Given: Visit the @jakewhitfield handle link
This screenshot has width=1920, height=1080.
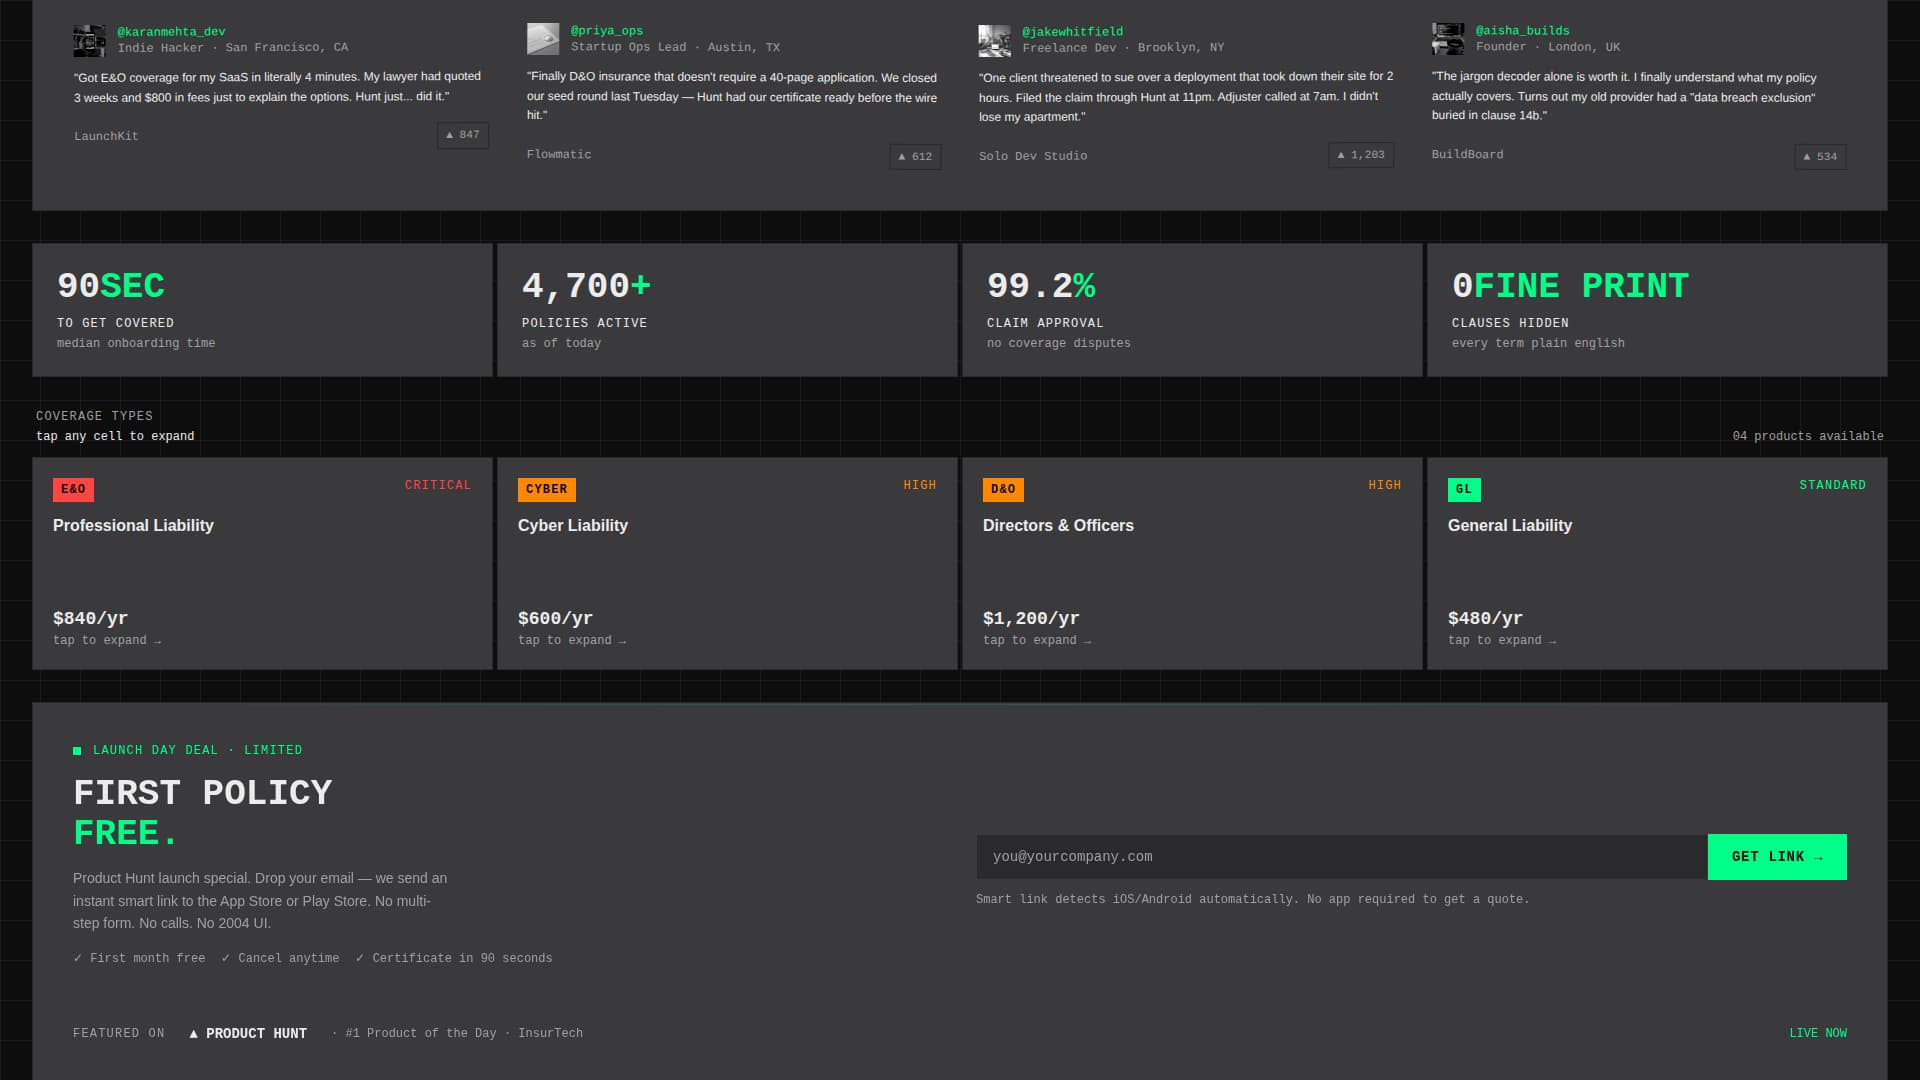Looking at the screenshot, I should (x=1072, y=32).
